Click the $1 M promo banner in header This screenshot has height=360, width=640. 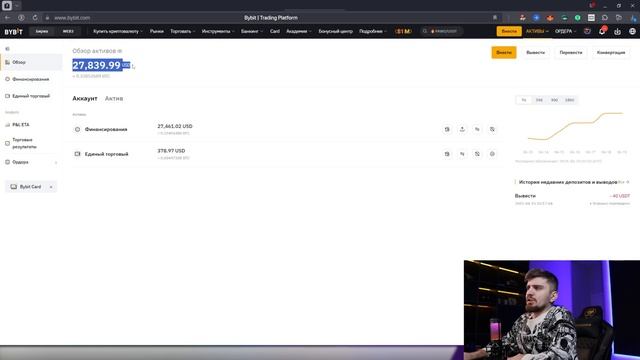point(403,31)
